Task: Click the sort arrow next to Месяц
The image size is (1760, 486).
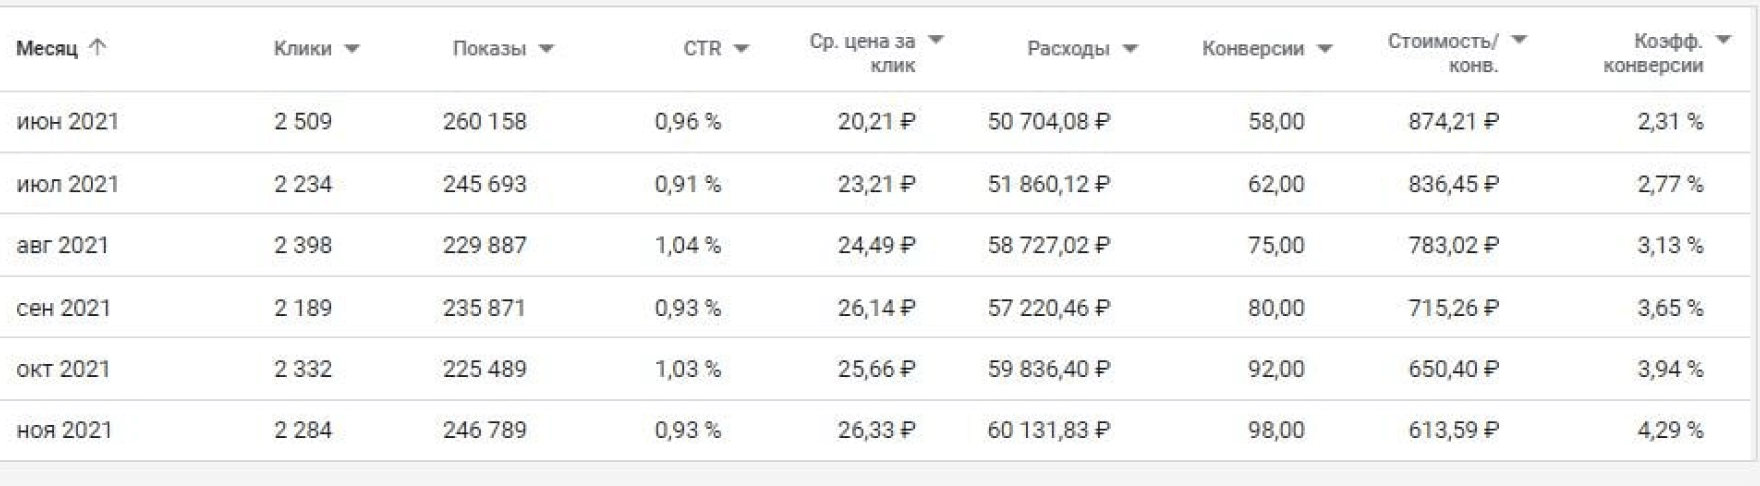Action: coord(97,48)
